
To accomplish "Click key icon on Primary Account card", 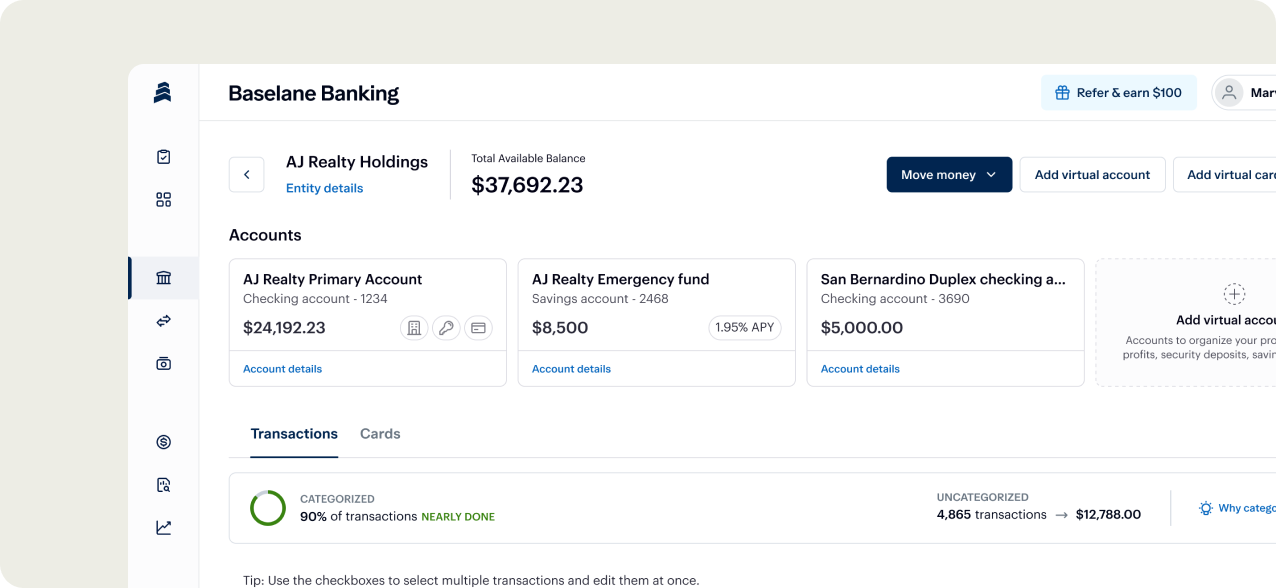I will [446, 327].
